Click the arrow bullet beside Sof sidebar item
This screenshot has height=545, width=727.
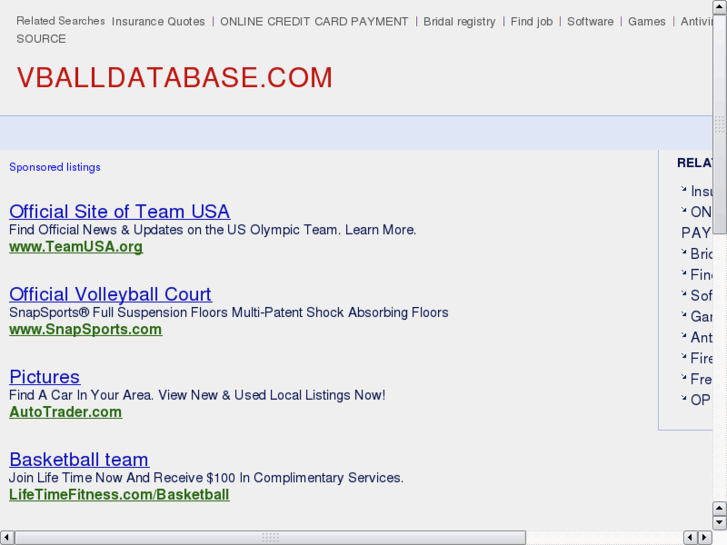(x=684, y=294)
